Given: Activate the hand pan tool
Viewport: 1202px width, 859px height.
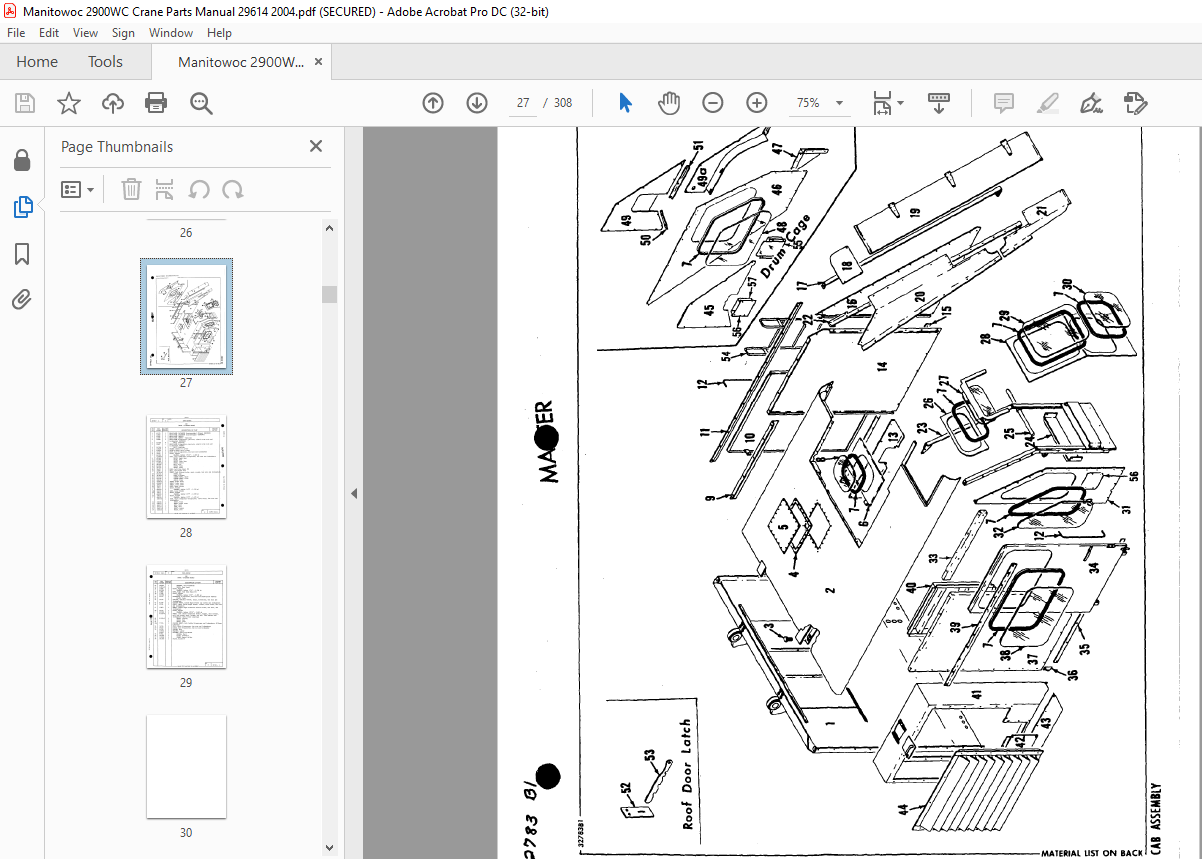Looking at the screenshot, I should [669, 103].
